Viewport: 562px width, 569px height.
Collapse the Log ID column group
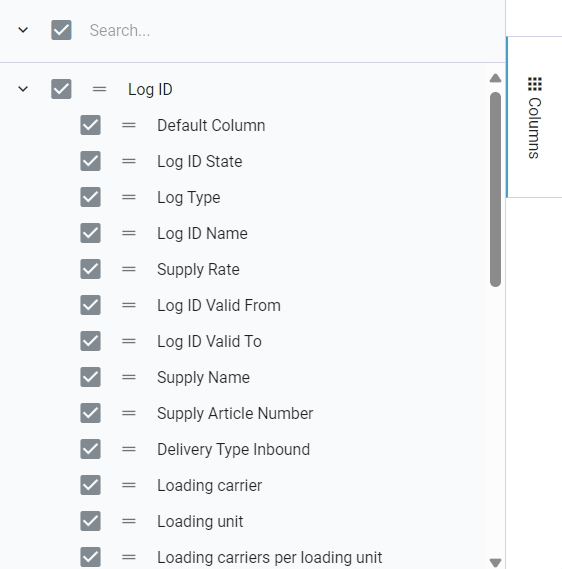click(x=23, y=89)
